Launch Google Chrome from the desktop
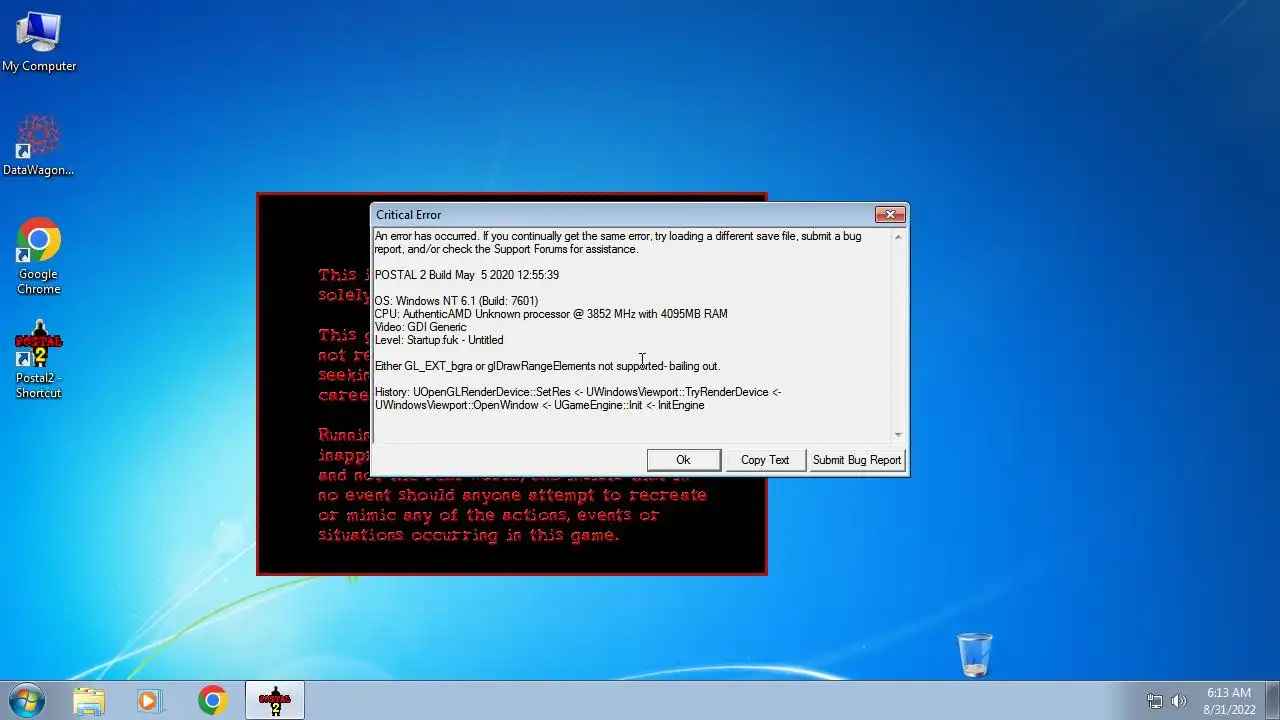Image resolution: width=1280 pixels, height=720 pixels. tap(39, 256)
